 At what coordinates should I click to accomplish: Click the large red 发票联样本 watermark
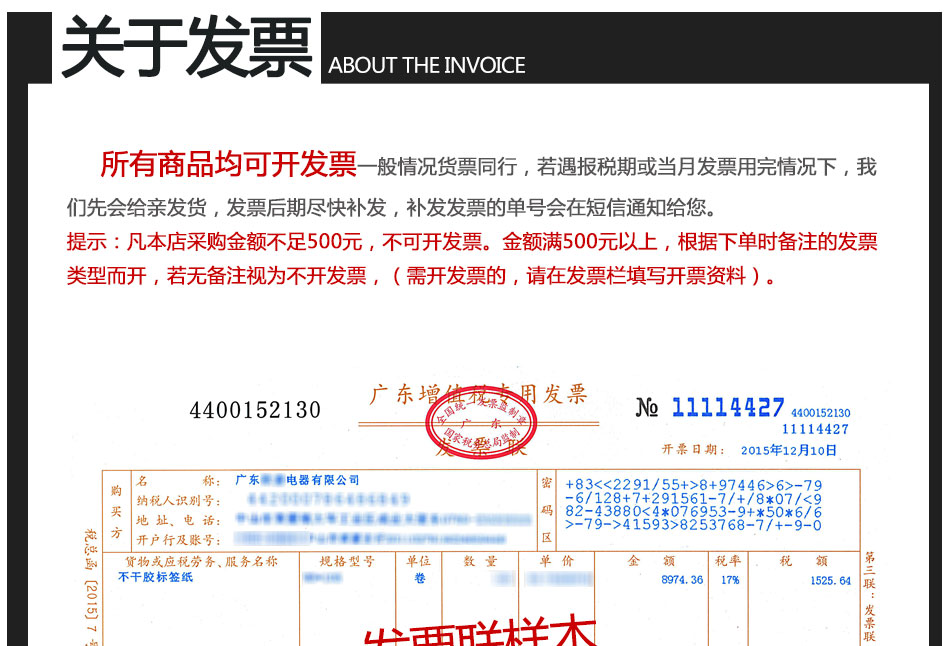click(x=480, y=630)
